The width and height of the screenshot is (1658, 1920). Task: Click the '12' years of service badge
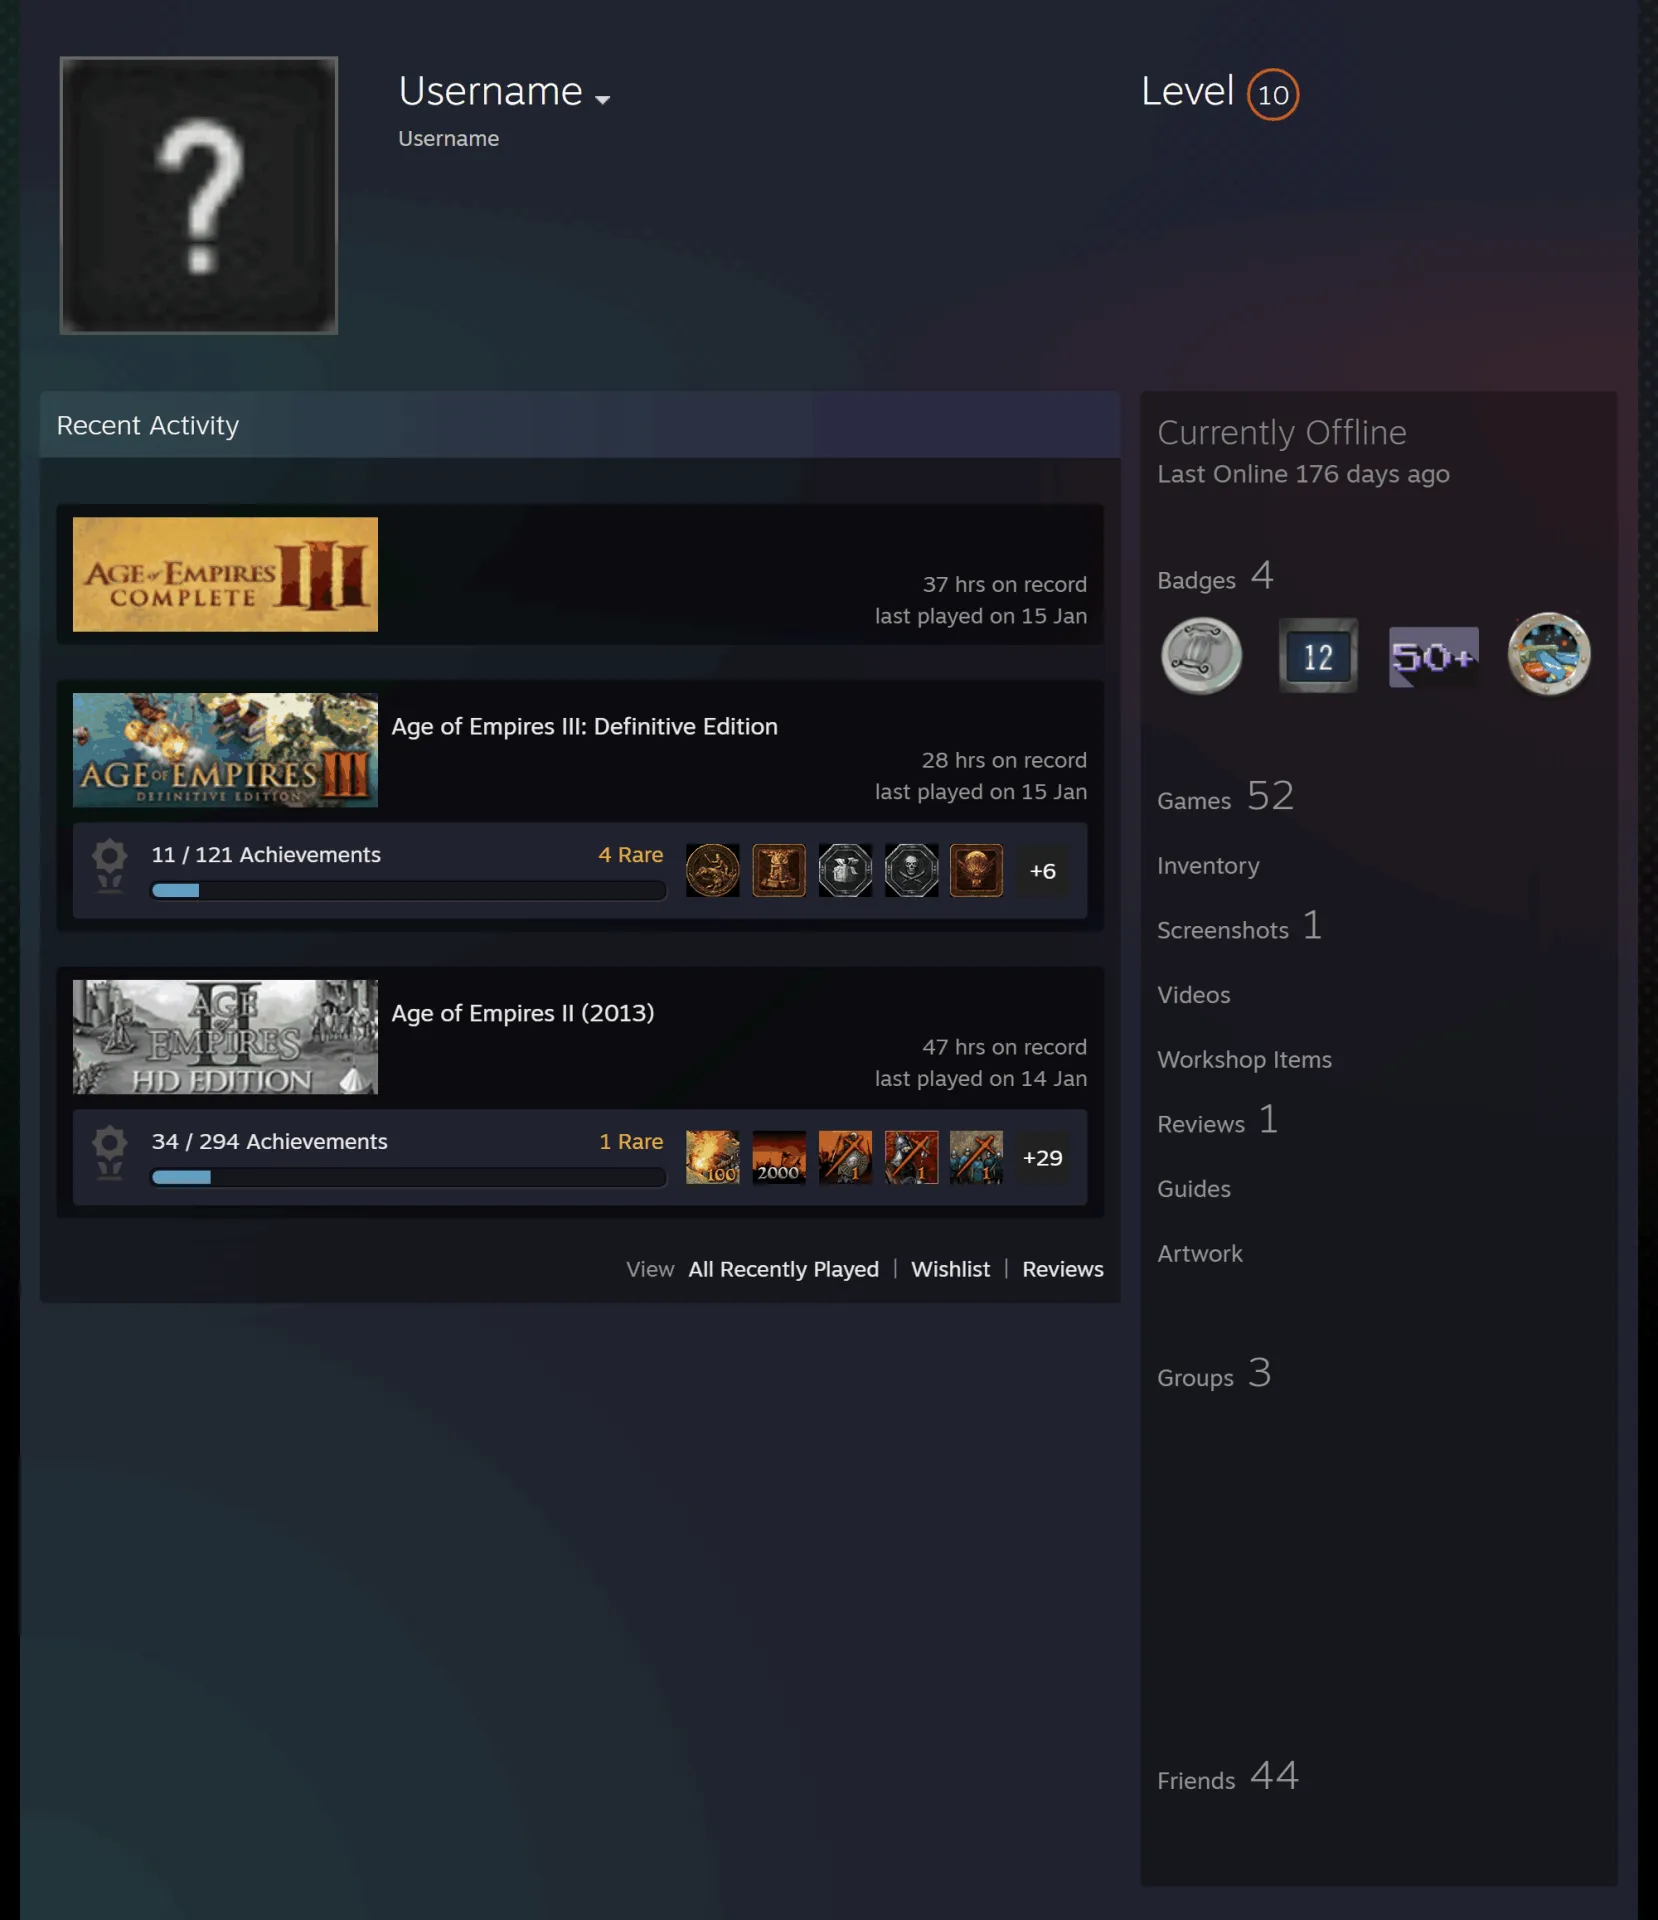1318,656
